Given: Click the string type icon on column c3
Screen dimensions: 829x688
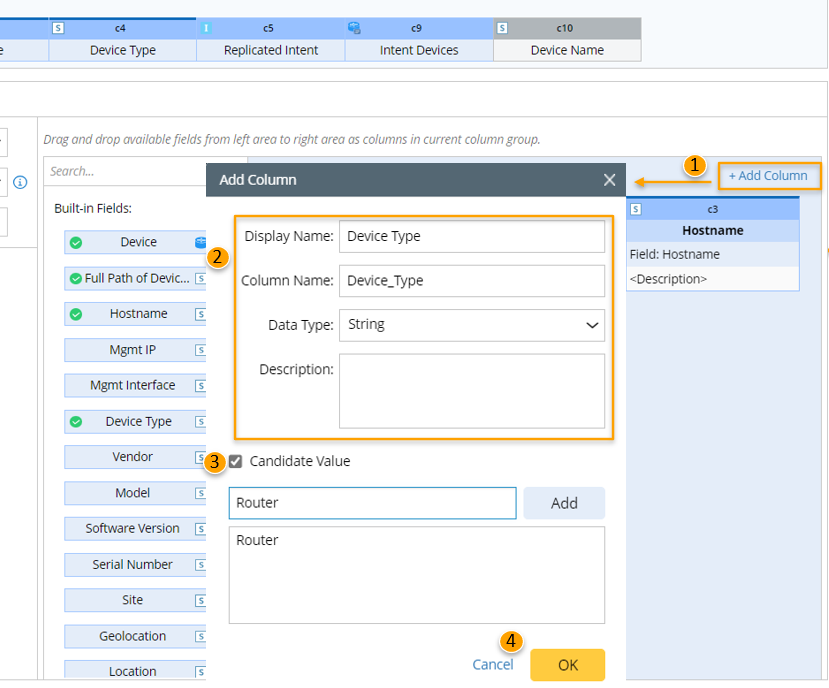Looking at the screenshot, I should [x=636, y=209].
